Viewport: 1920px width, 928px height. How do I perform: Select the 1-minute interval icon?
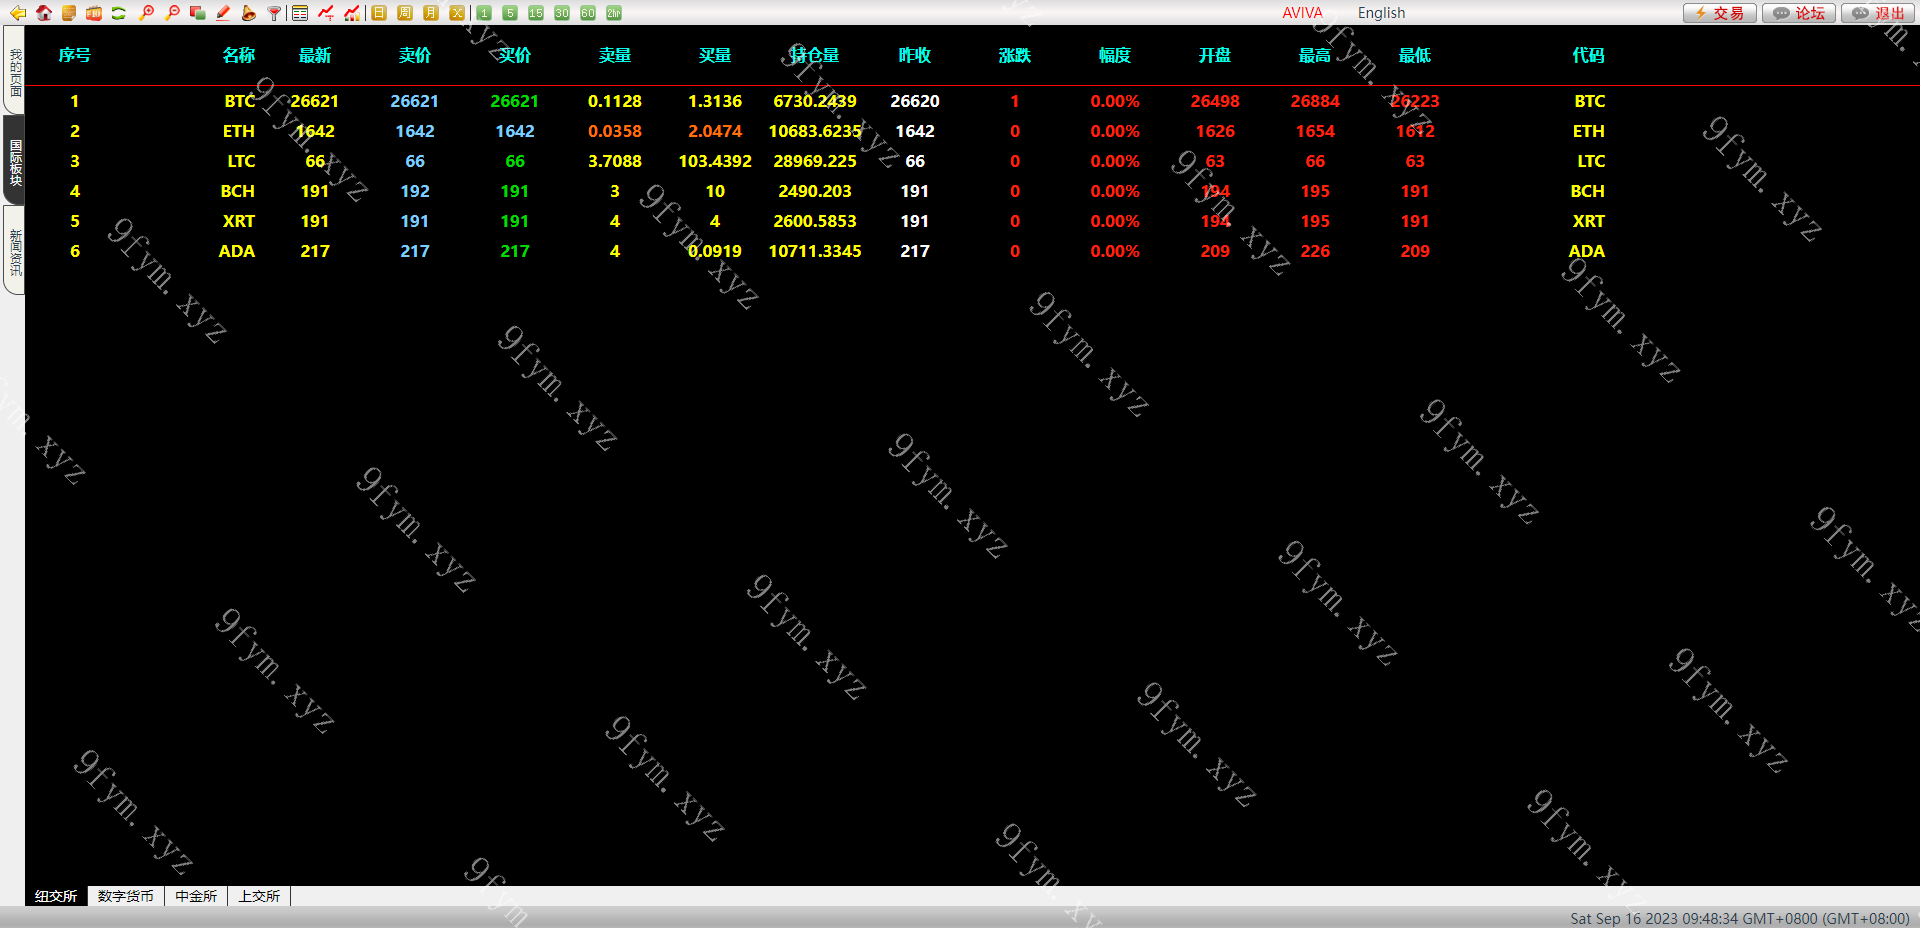tap(484, 13)
